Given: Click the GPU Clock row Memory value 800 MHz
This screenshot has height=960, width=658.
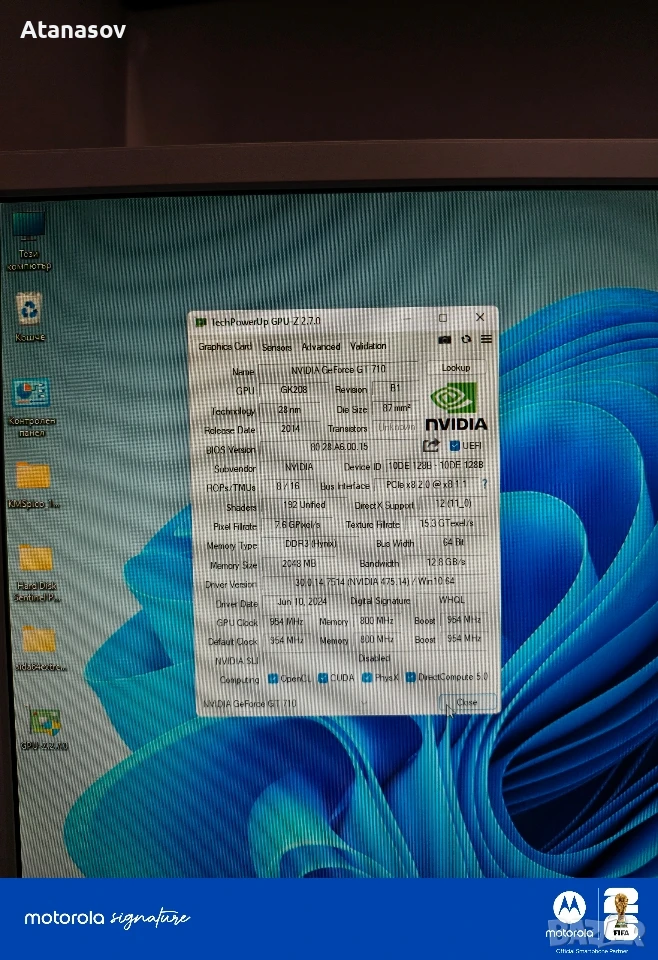Looking at the screenshot, I should (376, 620).
